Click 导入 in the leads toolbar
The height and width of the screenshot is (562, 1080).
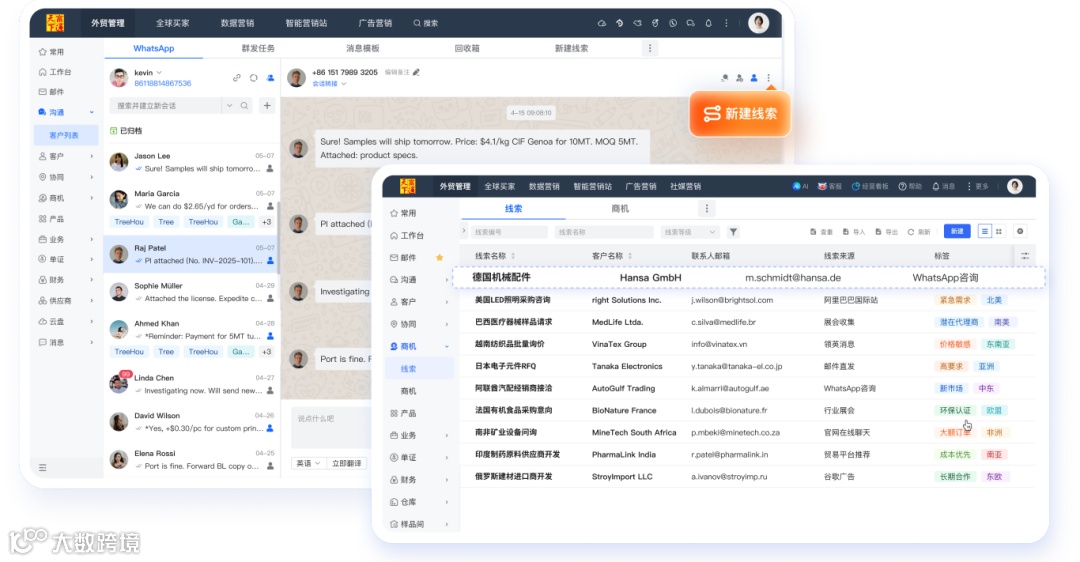(x=854, y=232)
